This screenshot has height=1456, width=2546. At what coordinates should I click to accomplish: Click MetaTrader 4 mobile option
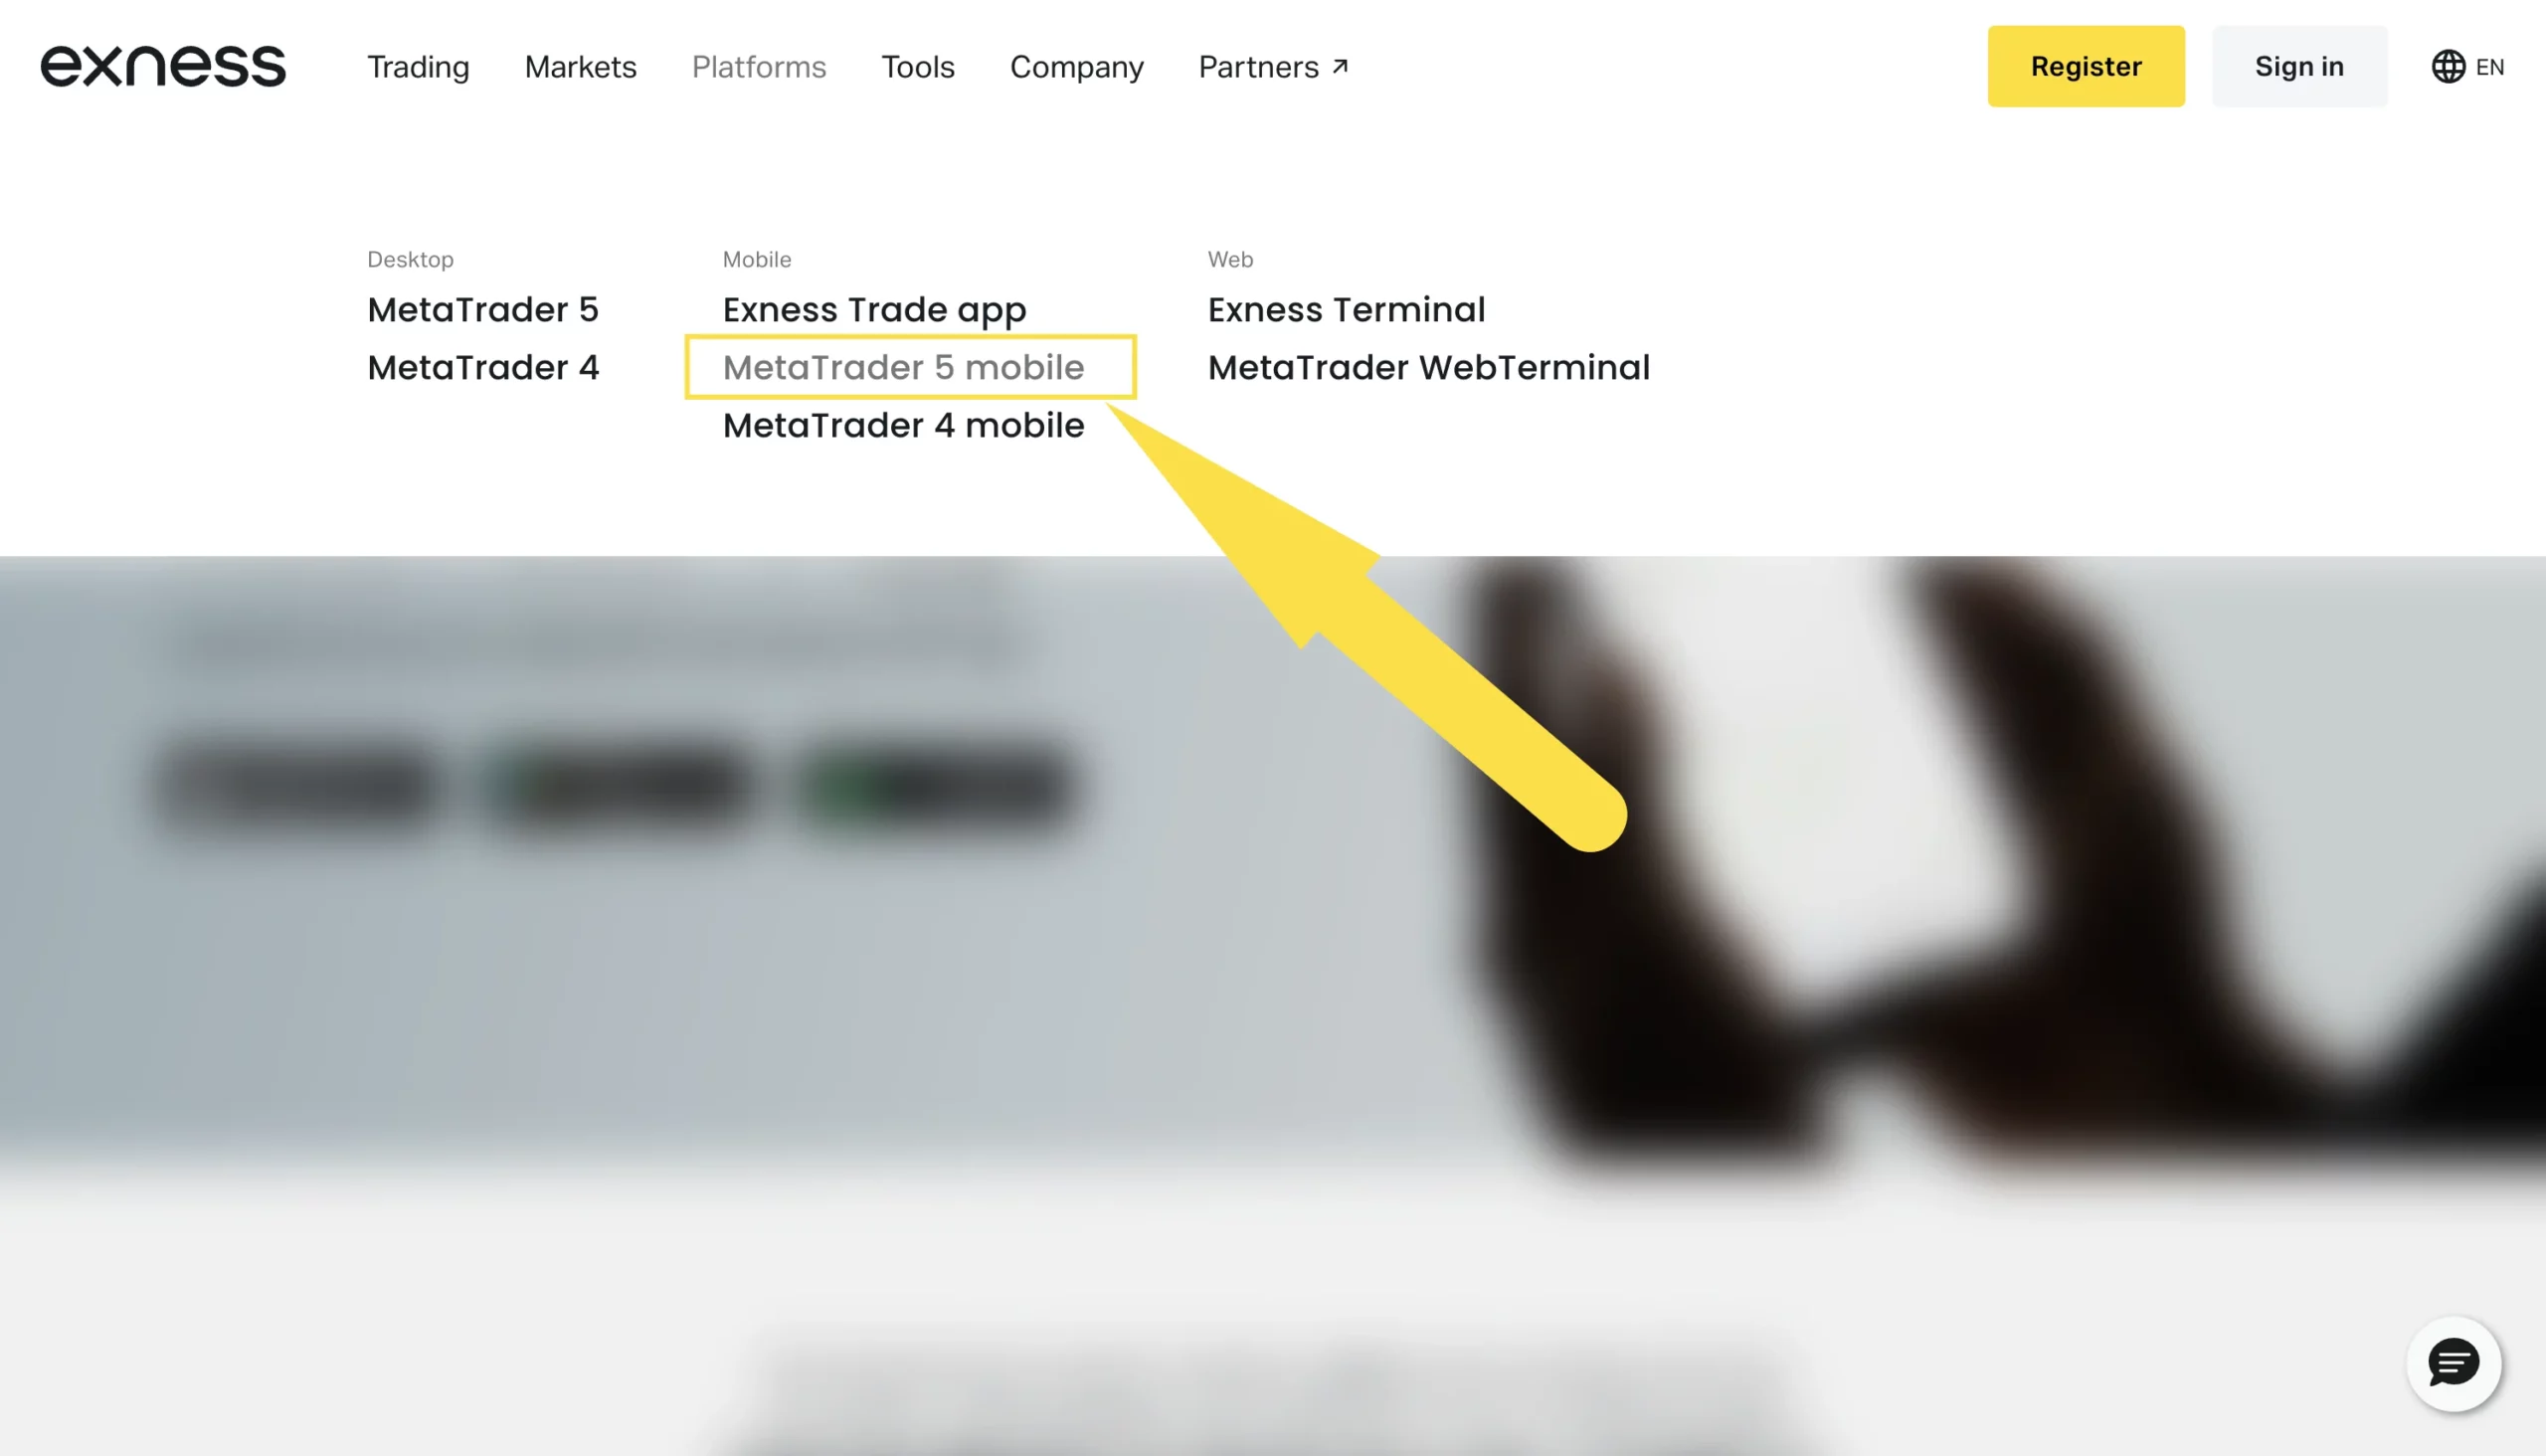click(902, 425)
